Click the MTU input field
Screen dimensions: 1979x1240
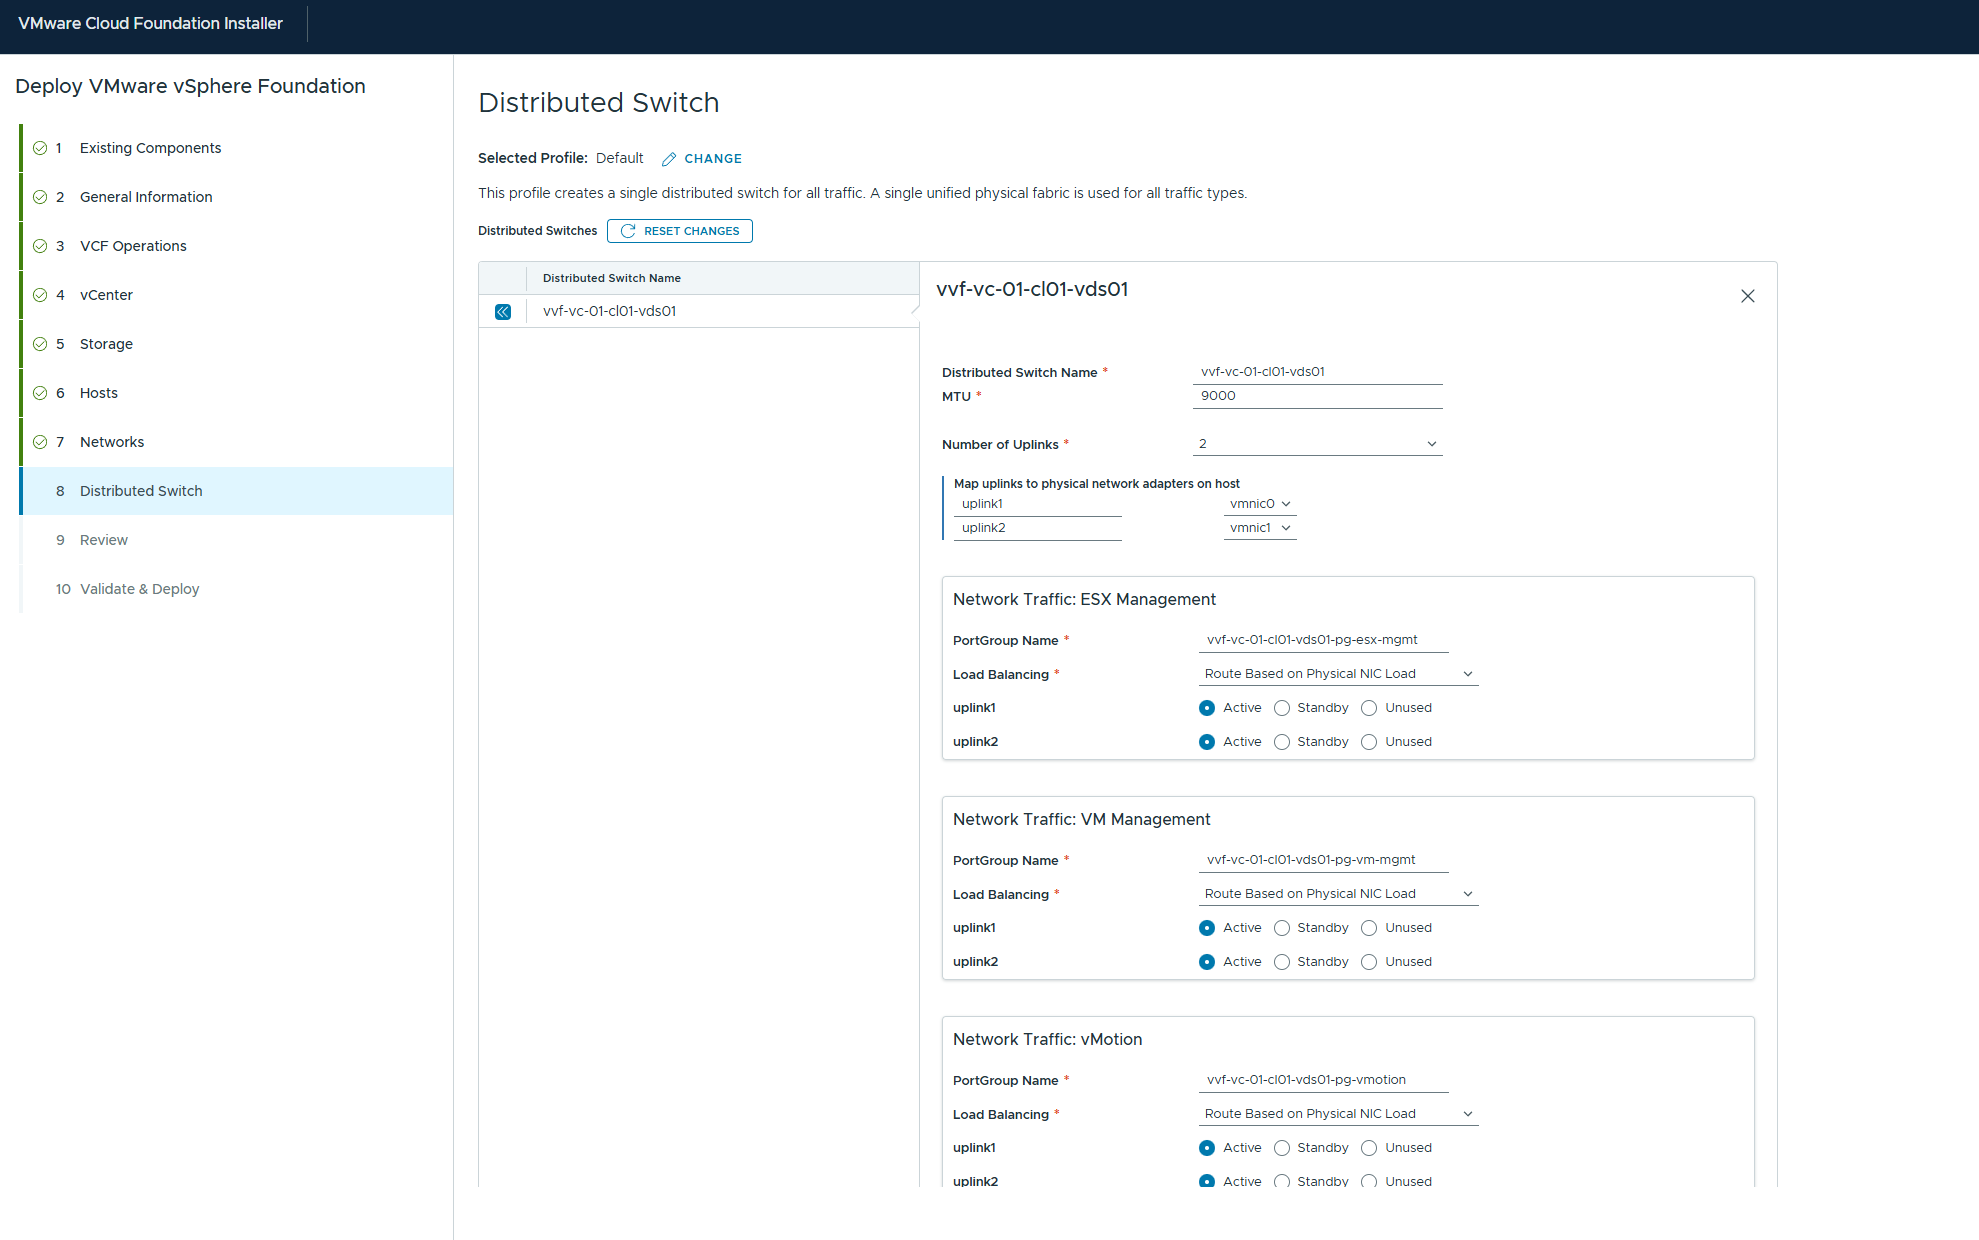1317,396
